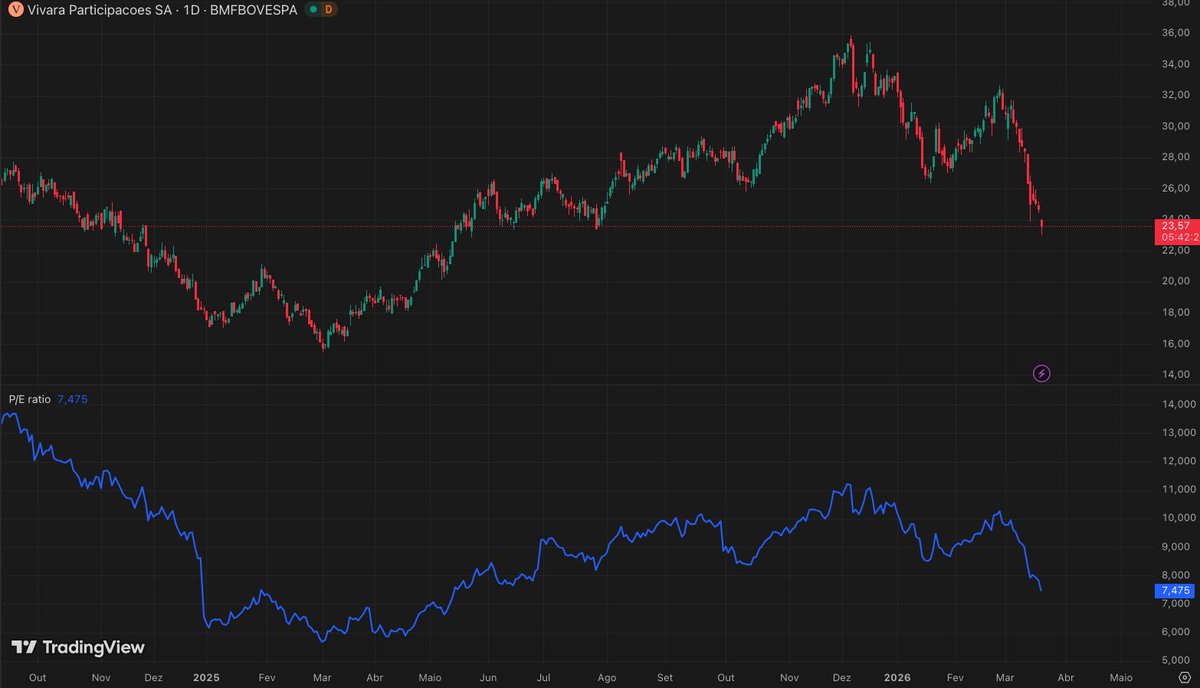Click the green market status dot
The height and width of the screenshot is (688, 1200).
(x=313, y=9)
